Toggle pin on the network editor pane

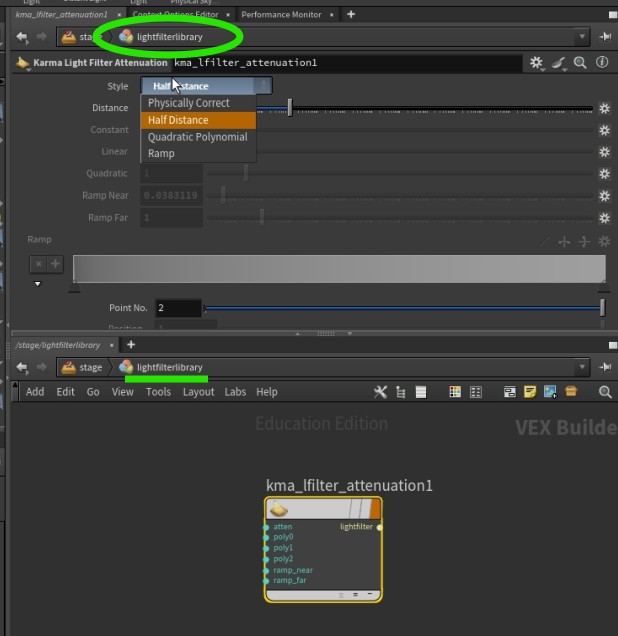click(x=605, y=367)
